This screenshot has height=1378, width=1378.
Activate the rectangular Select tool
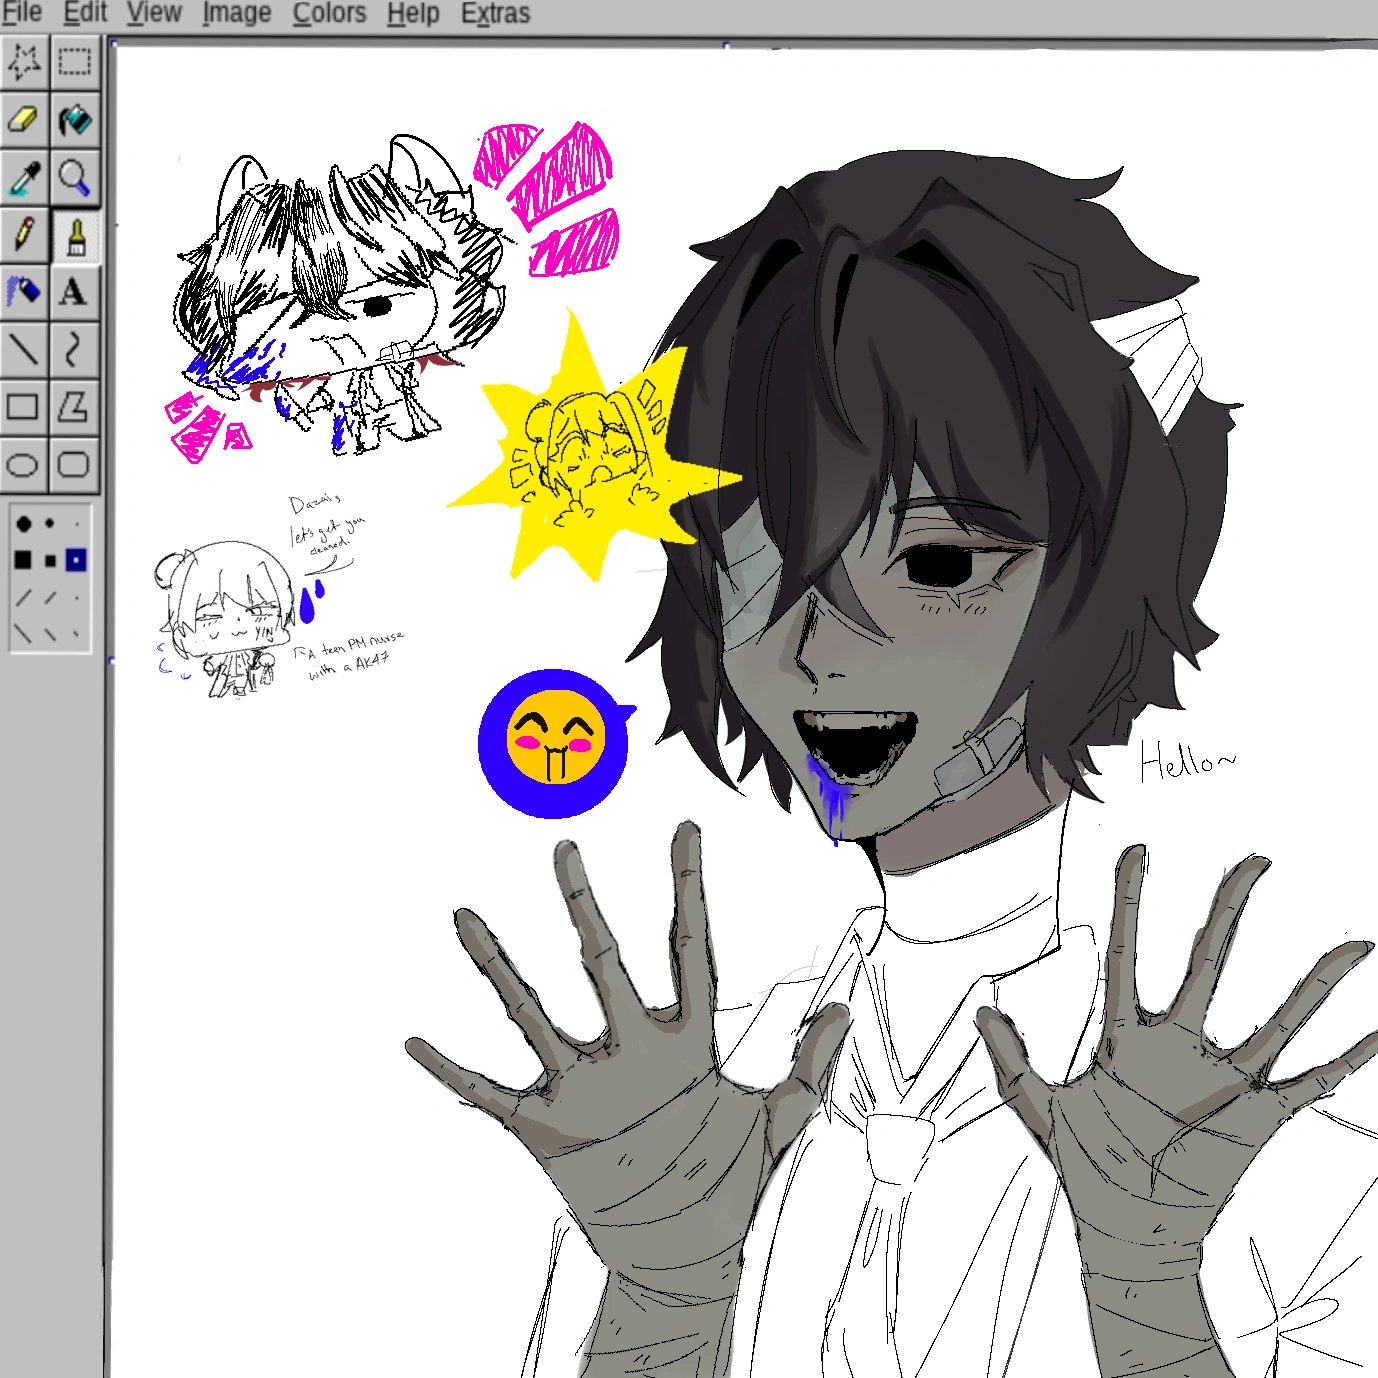coord(75,61)
